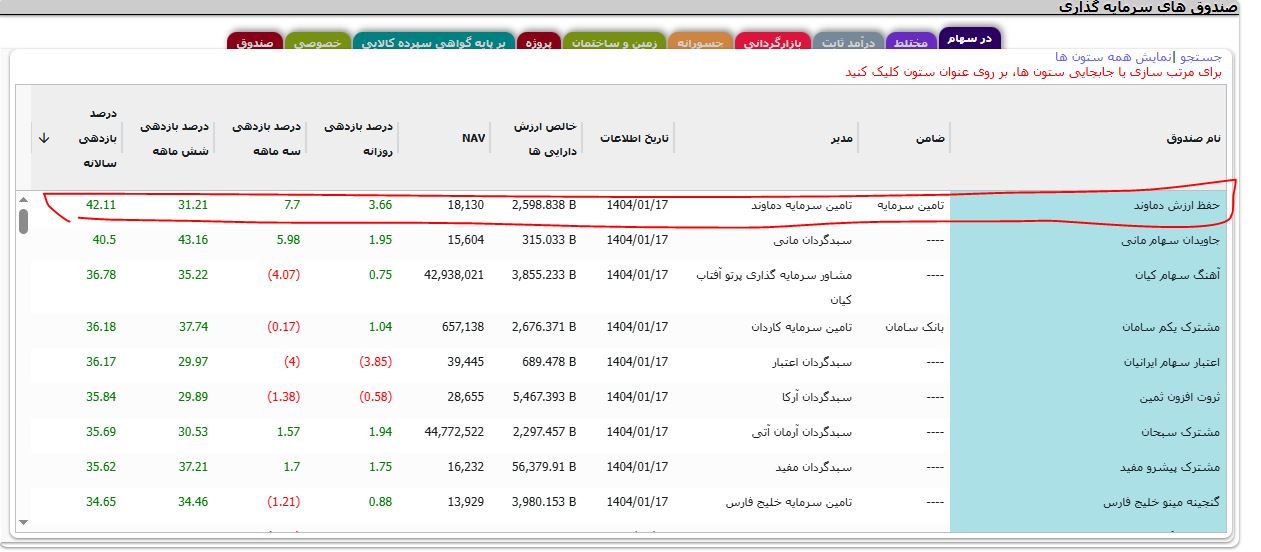Click NAV value 44,772,522

coord(454,432)
